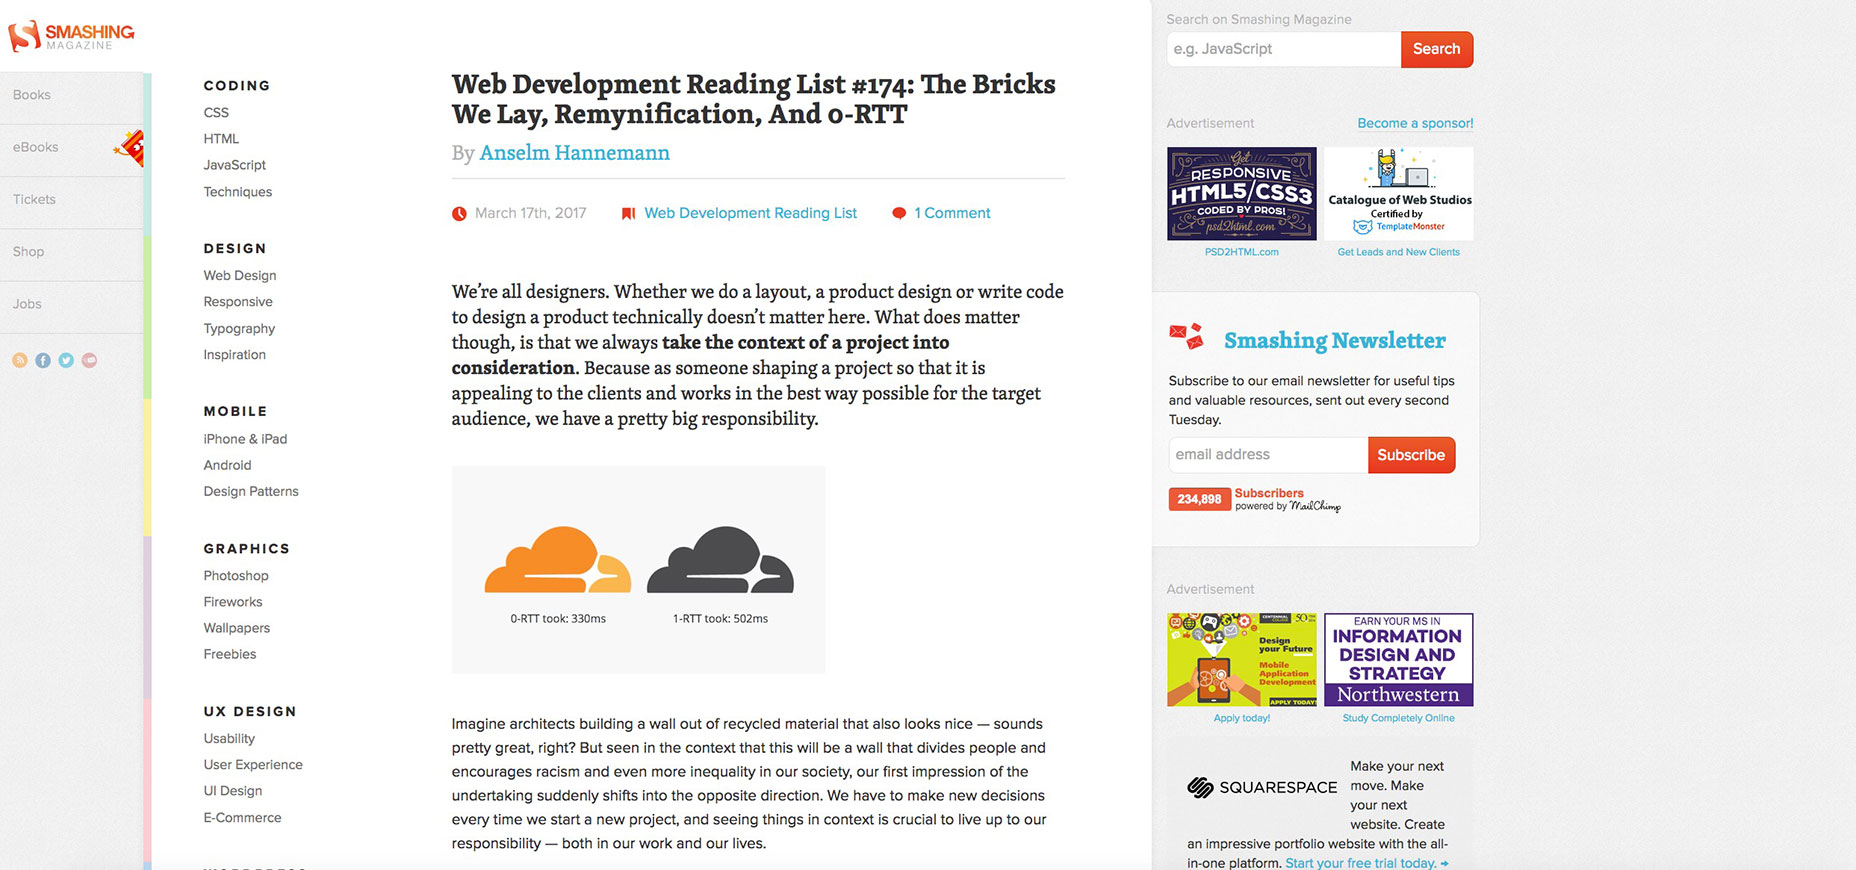Click the Squarespace logo
The image size is (1856, 870).
coord(1262,787)
